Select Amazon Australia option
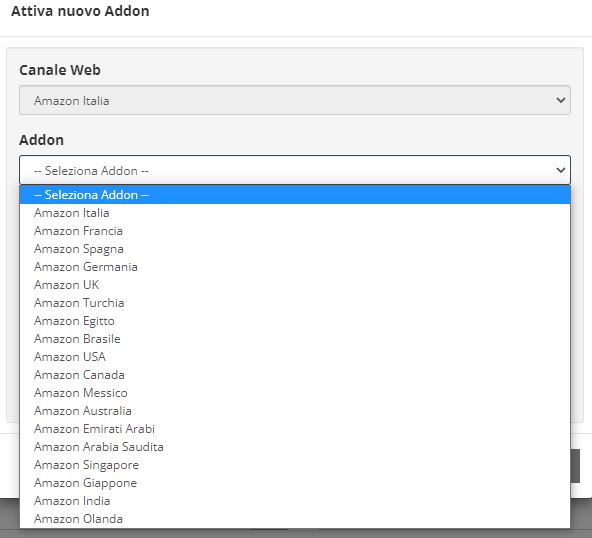The image size is (592, 538). click(x=294, y=411)
